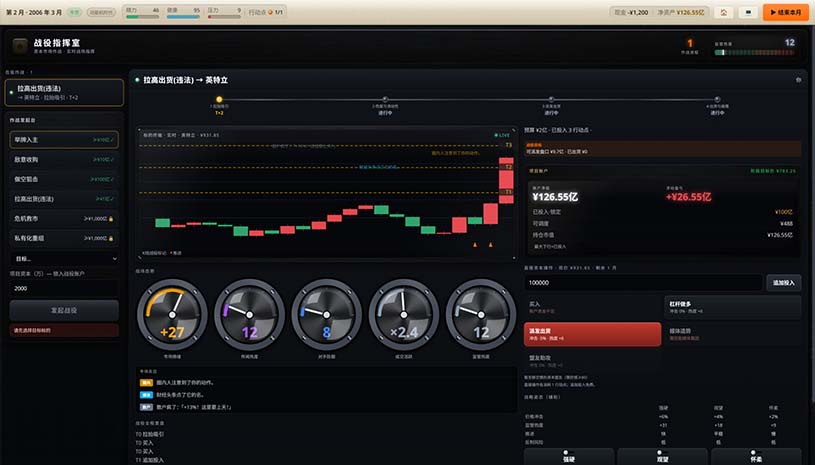815x465 pixels.
Task: Click the capital input field showing 2000
Action: [64, 288]
